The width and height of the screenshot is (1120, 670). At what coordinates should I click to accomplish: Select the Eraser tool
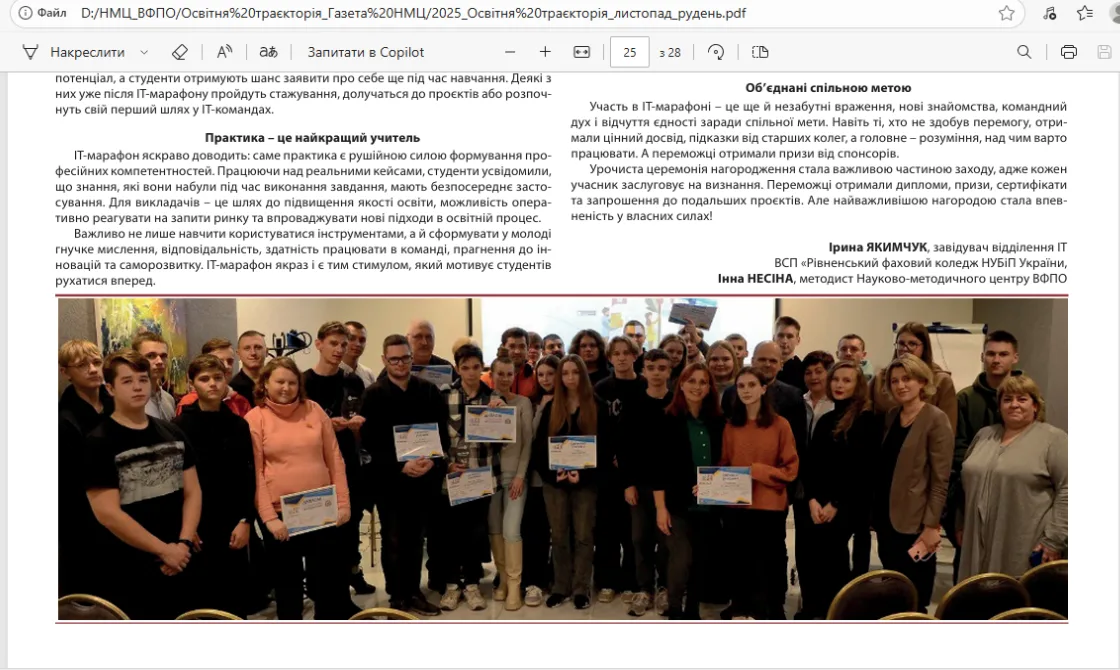[x=180, y=52]
